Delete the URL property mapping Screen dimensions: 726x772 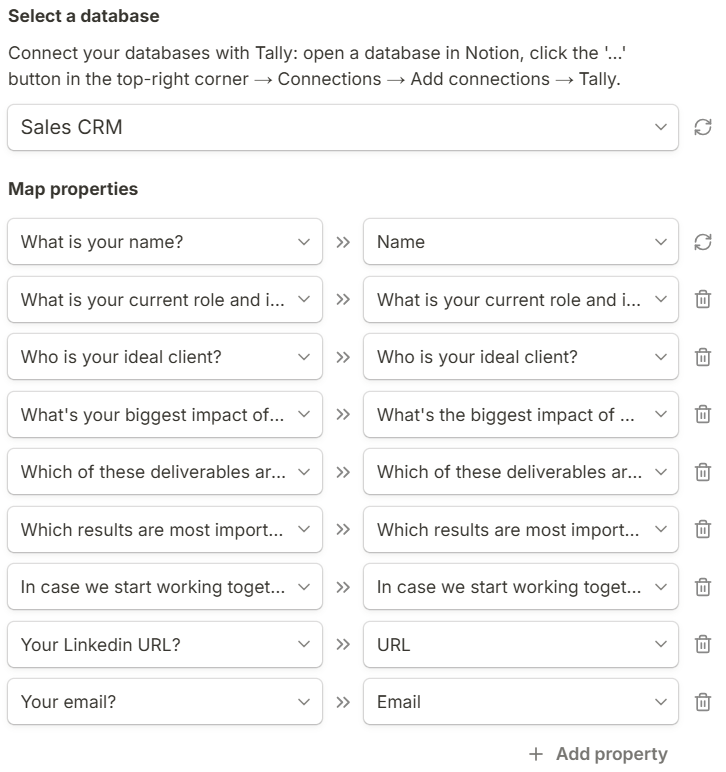(x=703, y=644)
